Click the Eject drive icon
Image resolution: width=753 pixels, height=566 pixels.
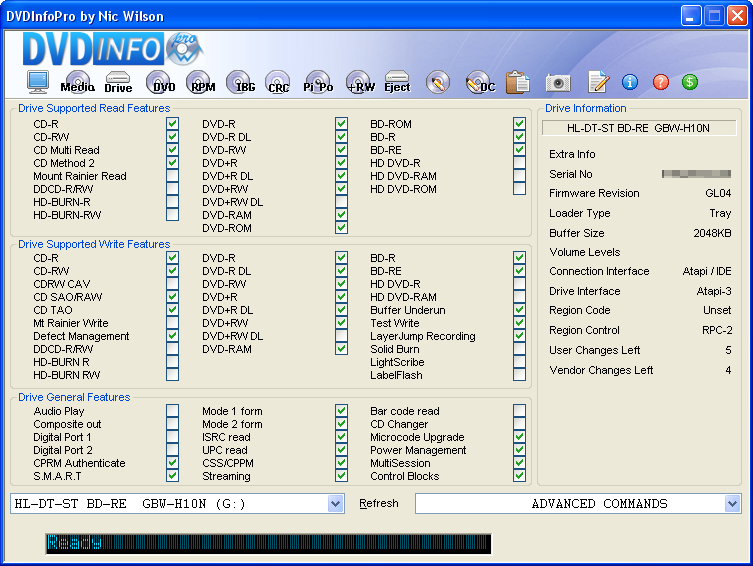click(397, 83)
